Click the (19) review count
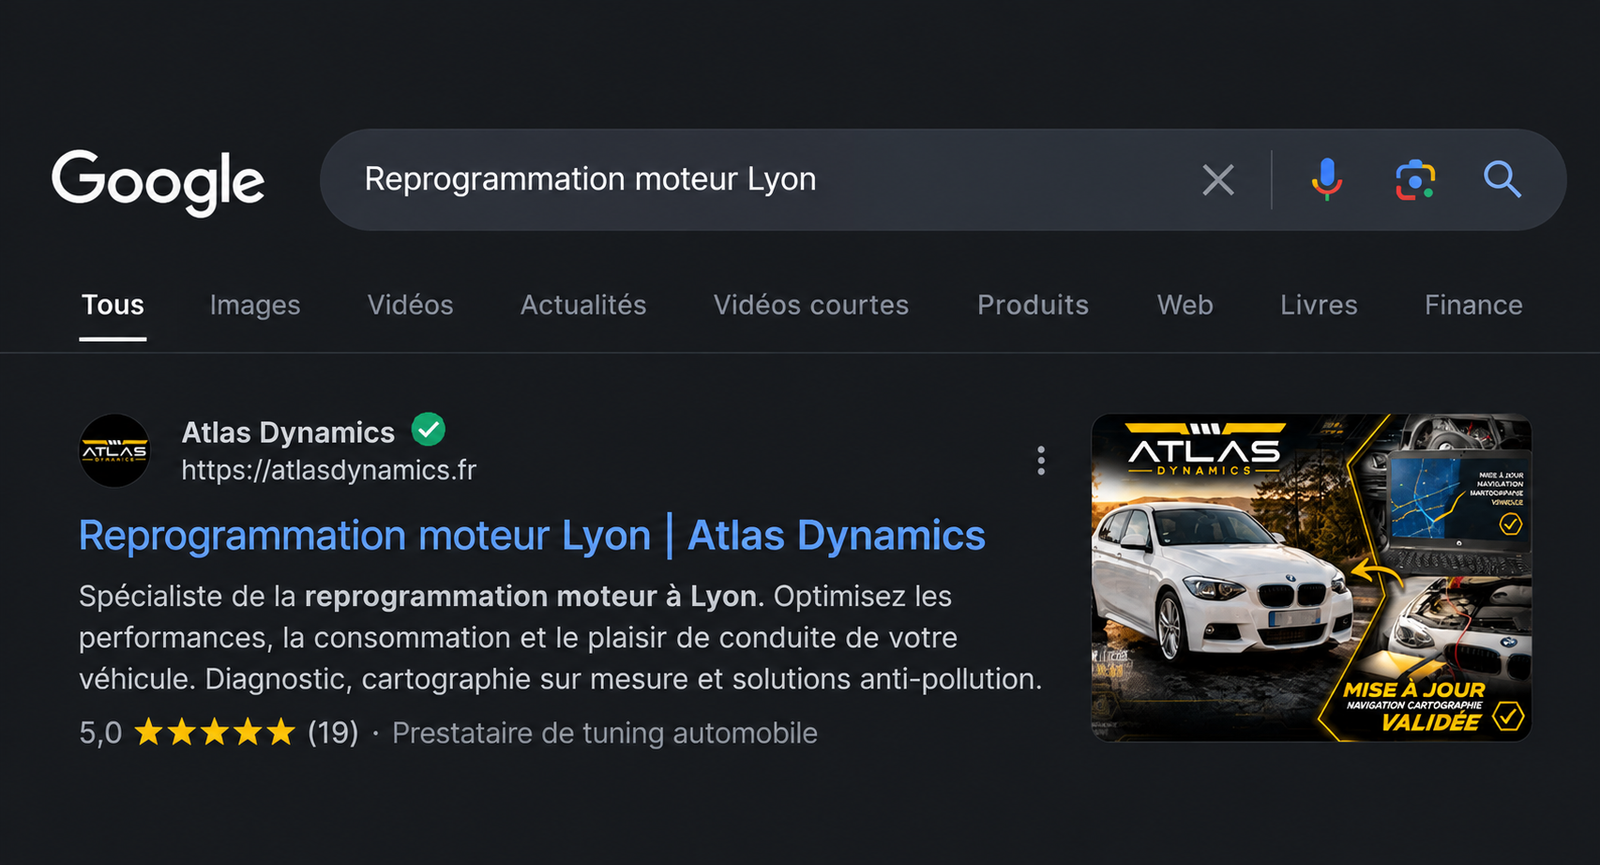Screen dimensions: 1600x865 pos(333,733)
